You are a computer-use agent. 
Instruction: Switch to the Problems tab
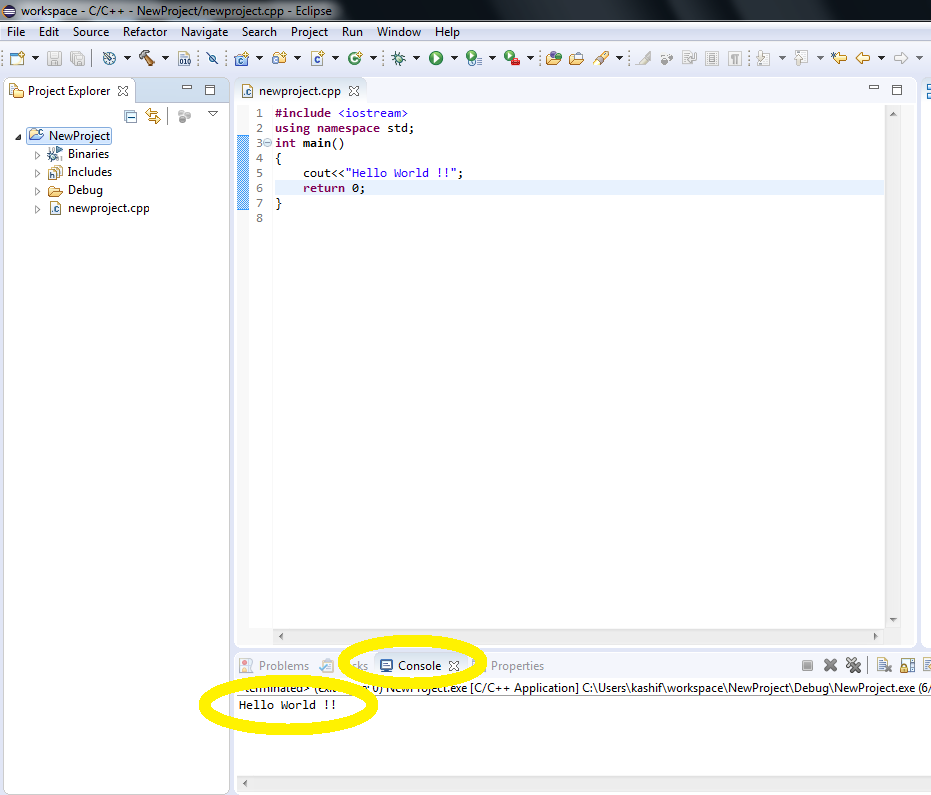pos(283,665)
